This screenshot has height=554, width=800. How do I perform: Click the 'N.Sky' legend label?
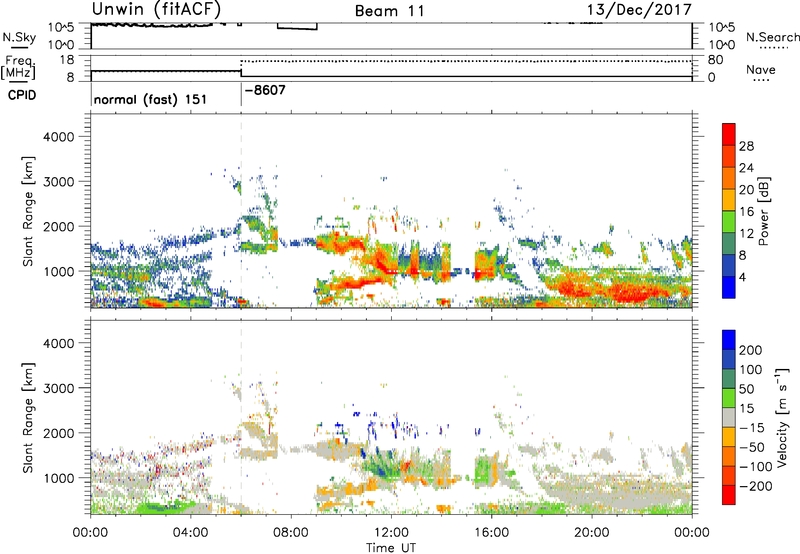point(19,37)
